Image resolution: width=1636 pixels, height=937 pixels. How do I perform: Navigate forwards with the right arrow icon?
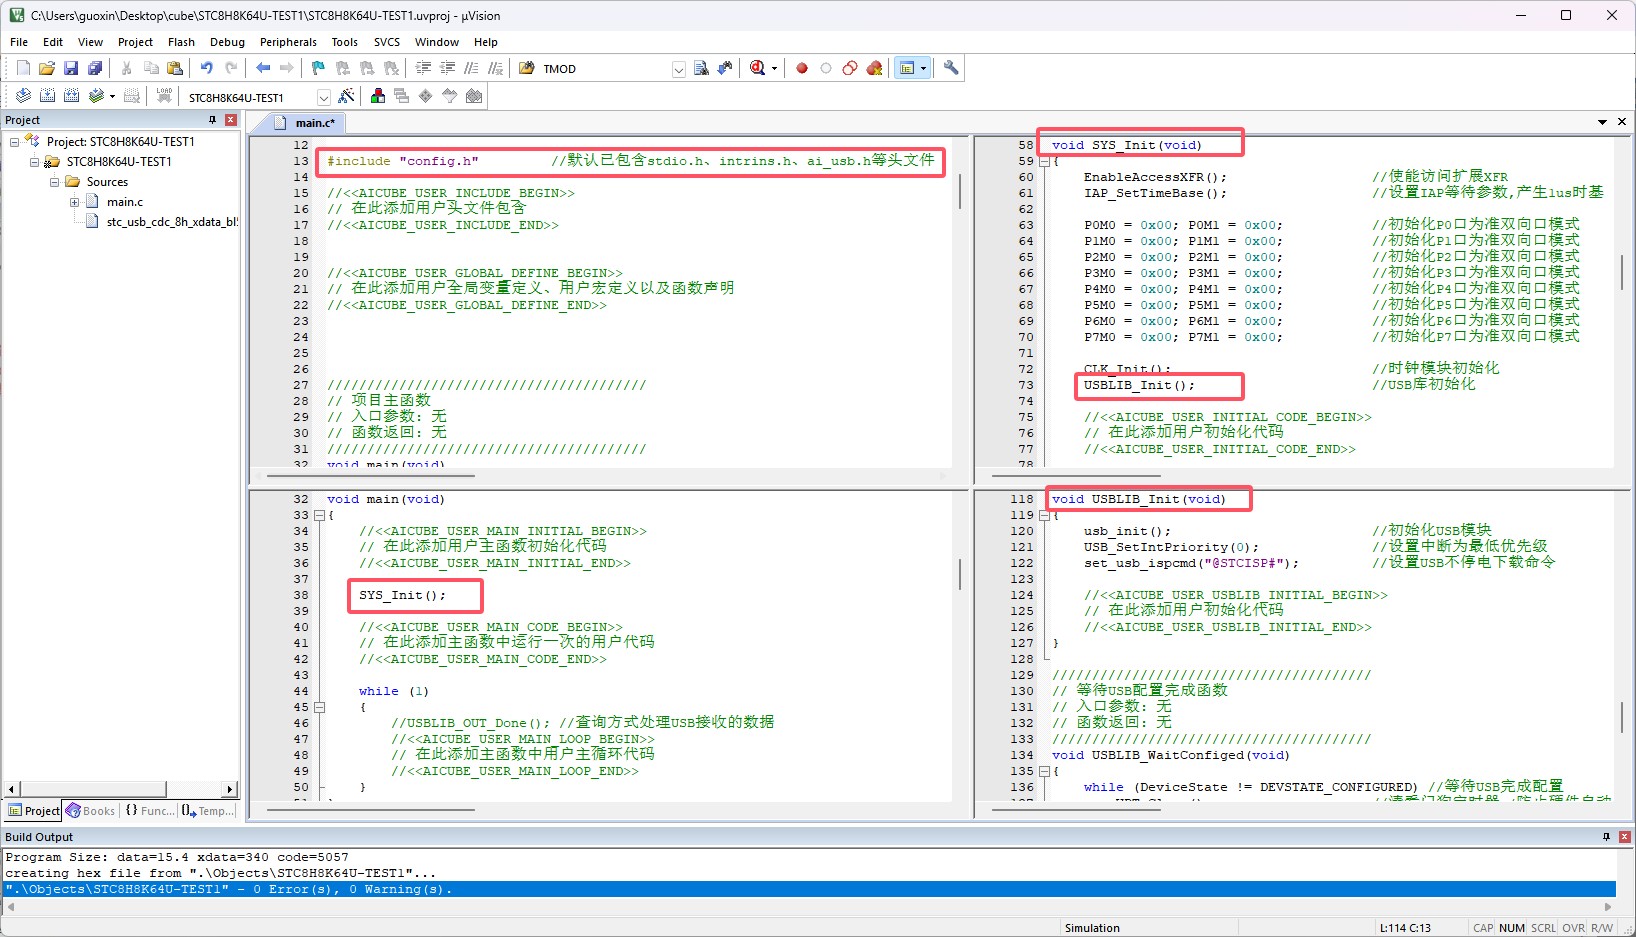click(x=287, y=68)
